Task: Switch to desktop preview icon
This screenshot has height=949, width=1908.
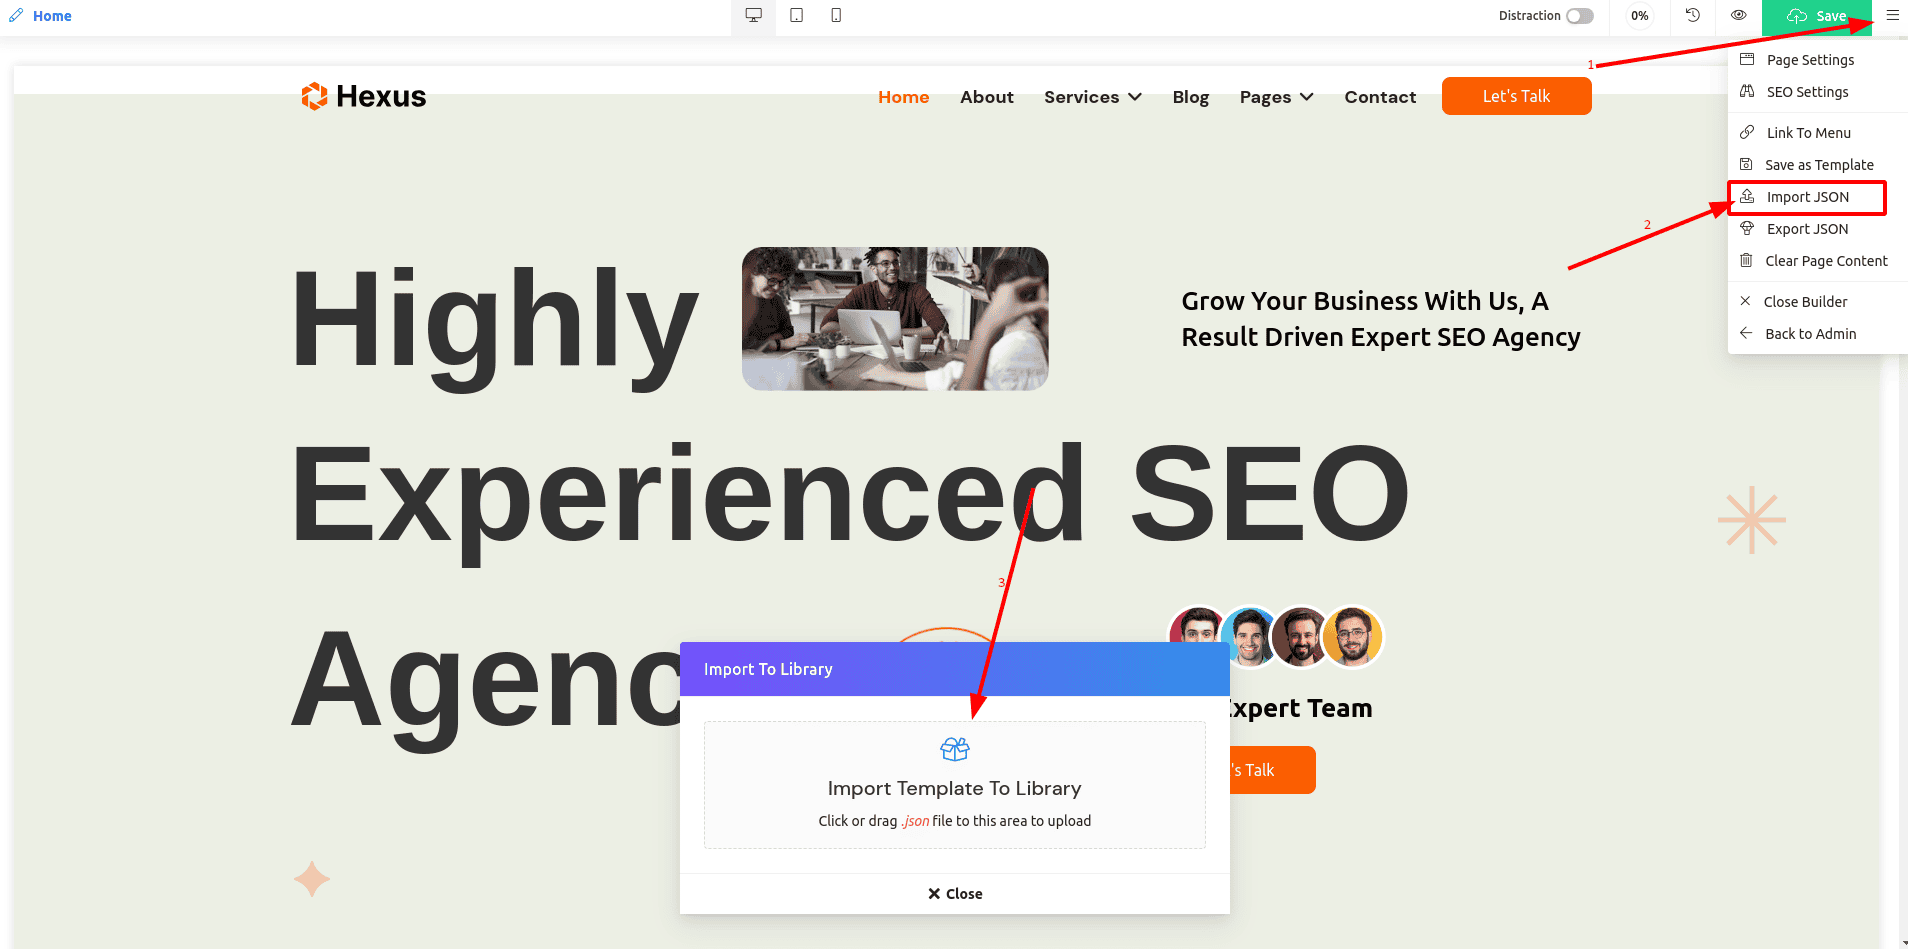Action: (x=754, y=15)
